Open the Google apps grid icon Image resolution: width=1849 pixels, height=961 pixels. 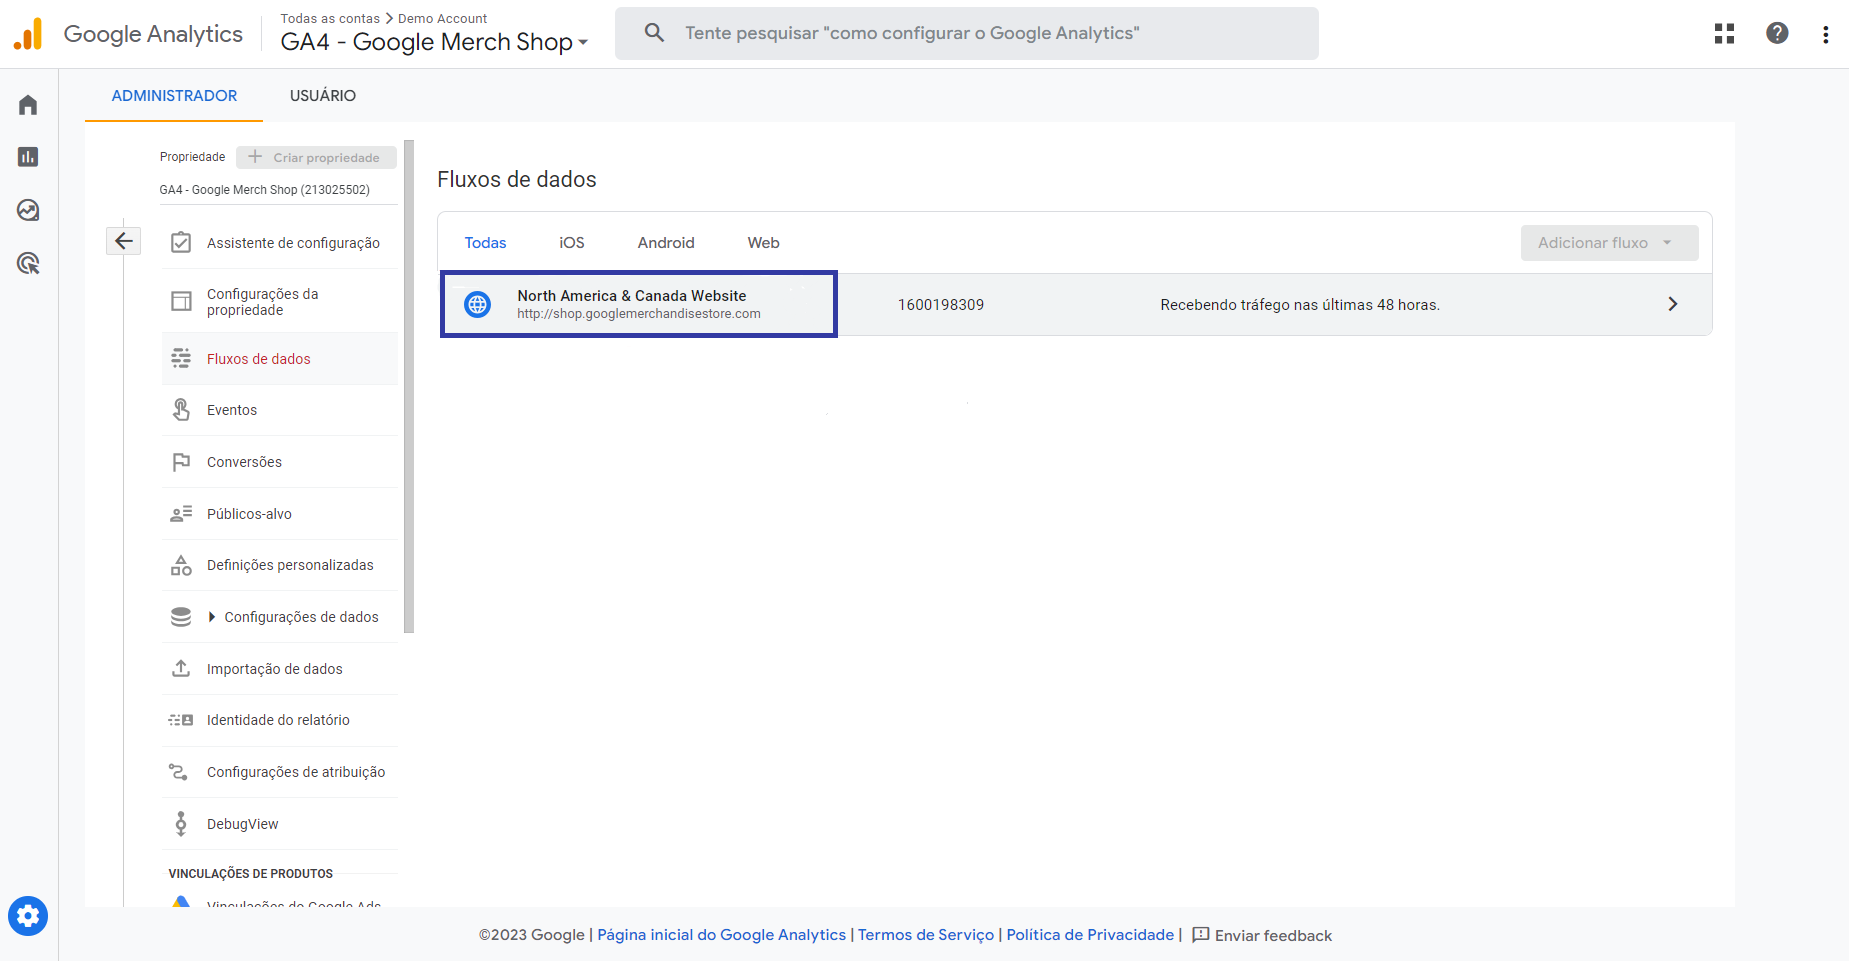pyautogui.click(x=1724, y=34)
